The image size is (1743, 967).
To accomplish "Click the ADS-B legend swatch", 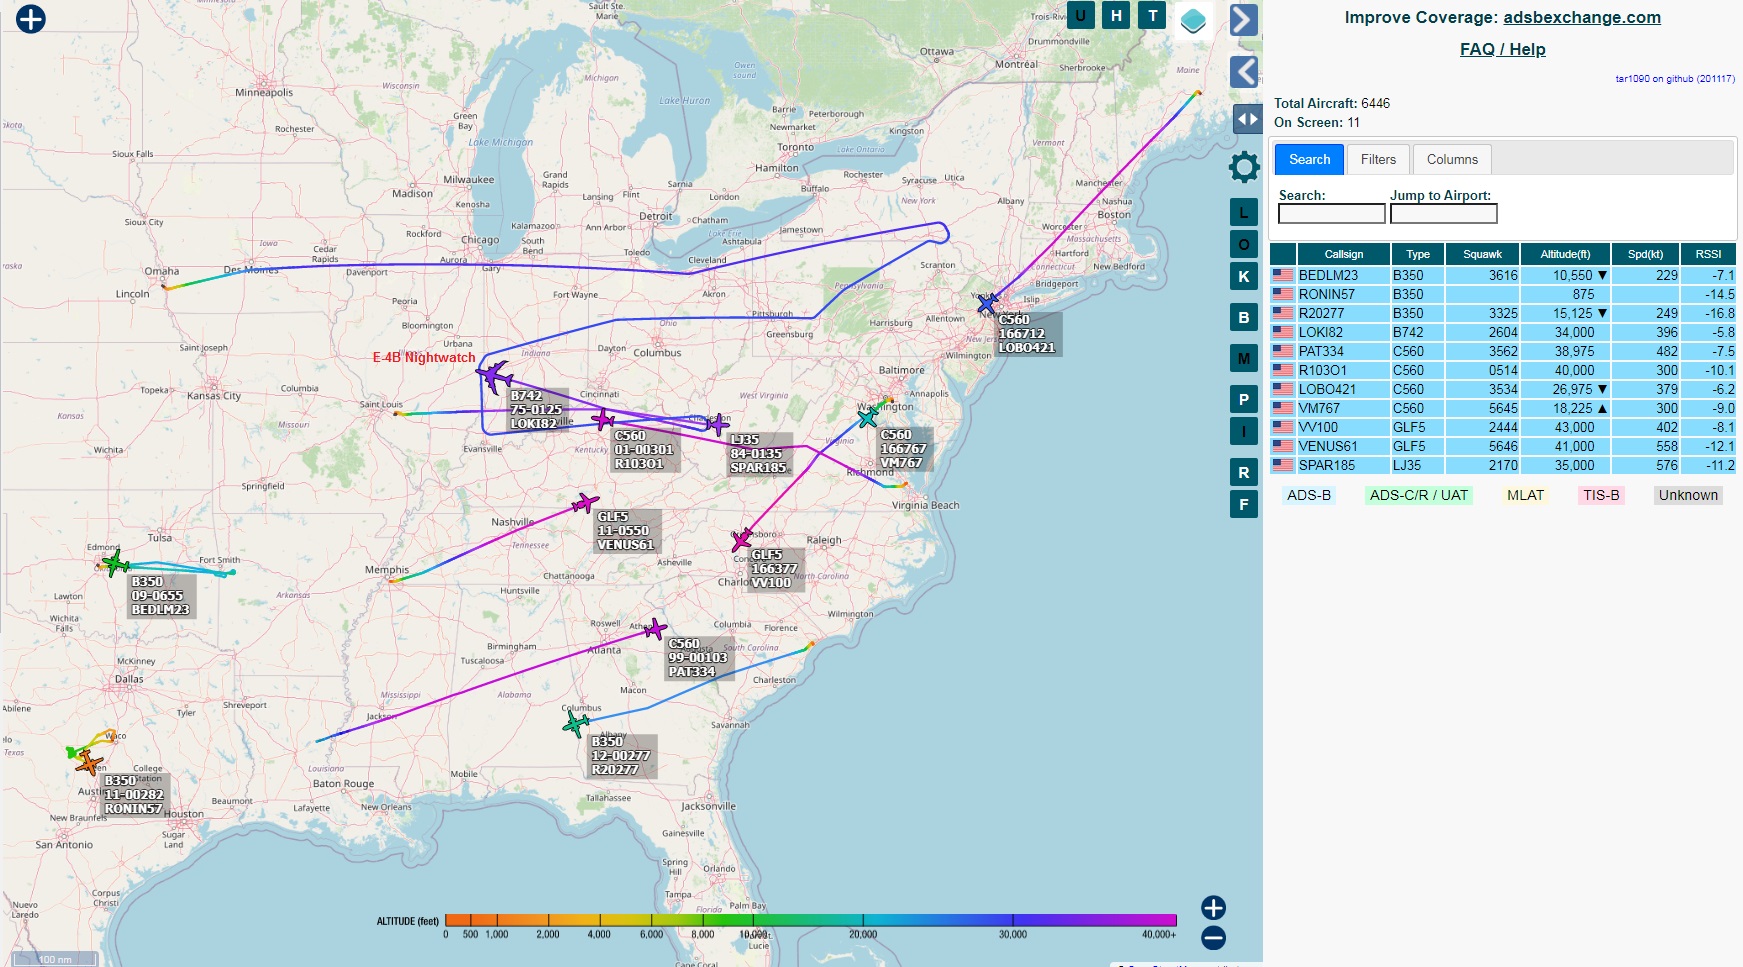I will 1308,495.
